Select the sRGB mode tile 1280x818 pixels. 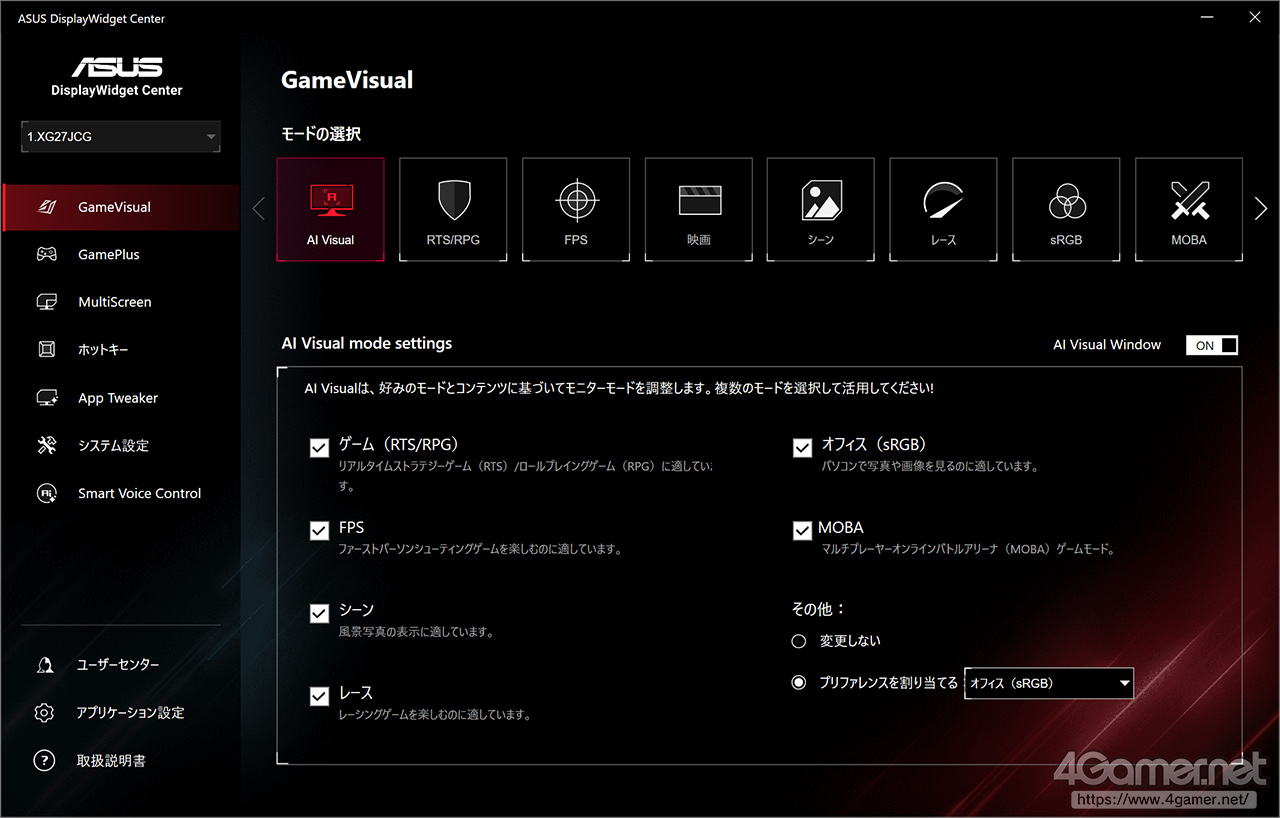[x=1066, y=209]
